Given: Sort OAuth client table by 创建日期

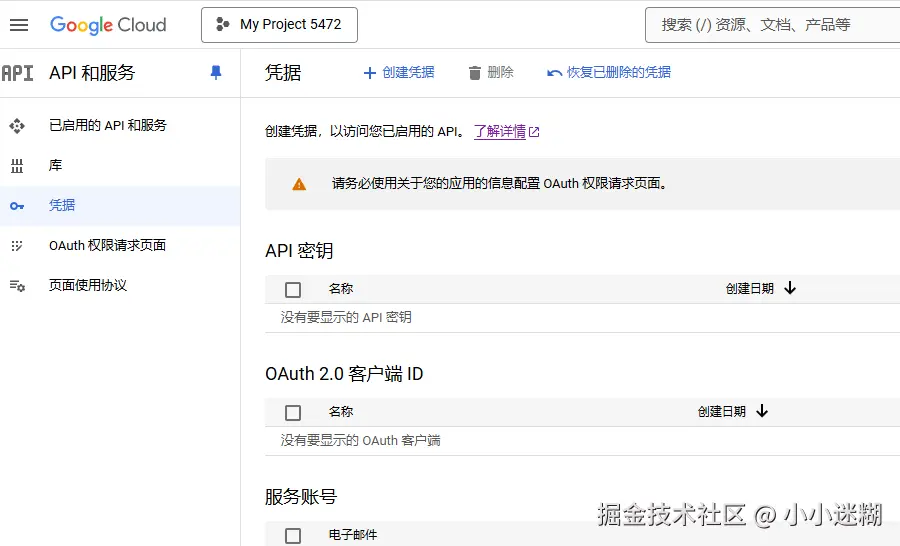Looking at the screenshot, I should [x=721, y=412].
